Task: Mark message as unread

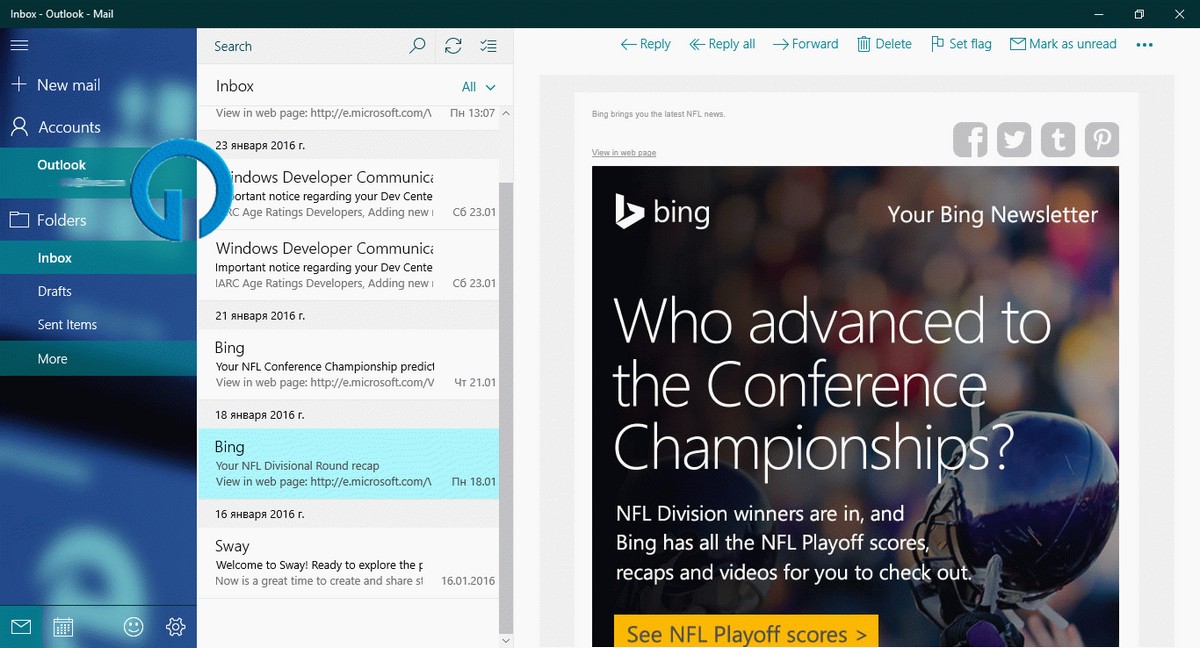Action: [x=1063, y=44]
